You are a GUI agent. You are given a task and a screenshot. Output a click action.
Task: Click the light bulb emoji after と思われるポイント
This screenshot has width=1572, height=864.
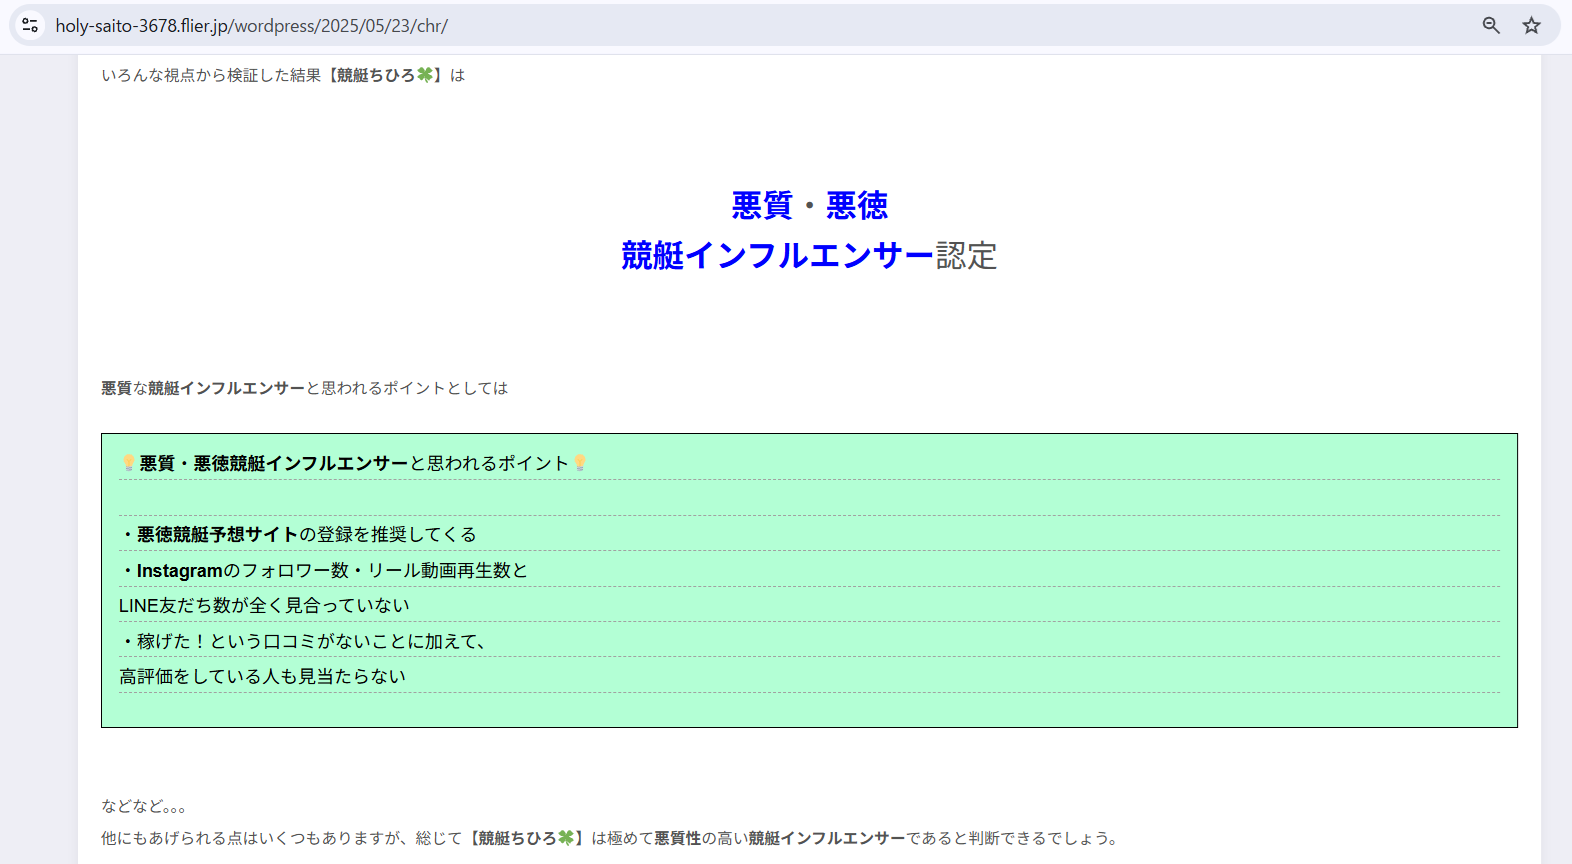pos(580,463)
